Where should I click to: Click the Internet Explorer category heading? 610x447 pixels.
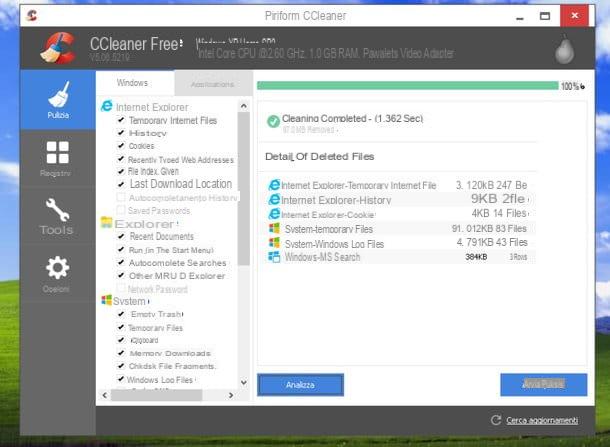[x=152, y=107]
